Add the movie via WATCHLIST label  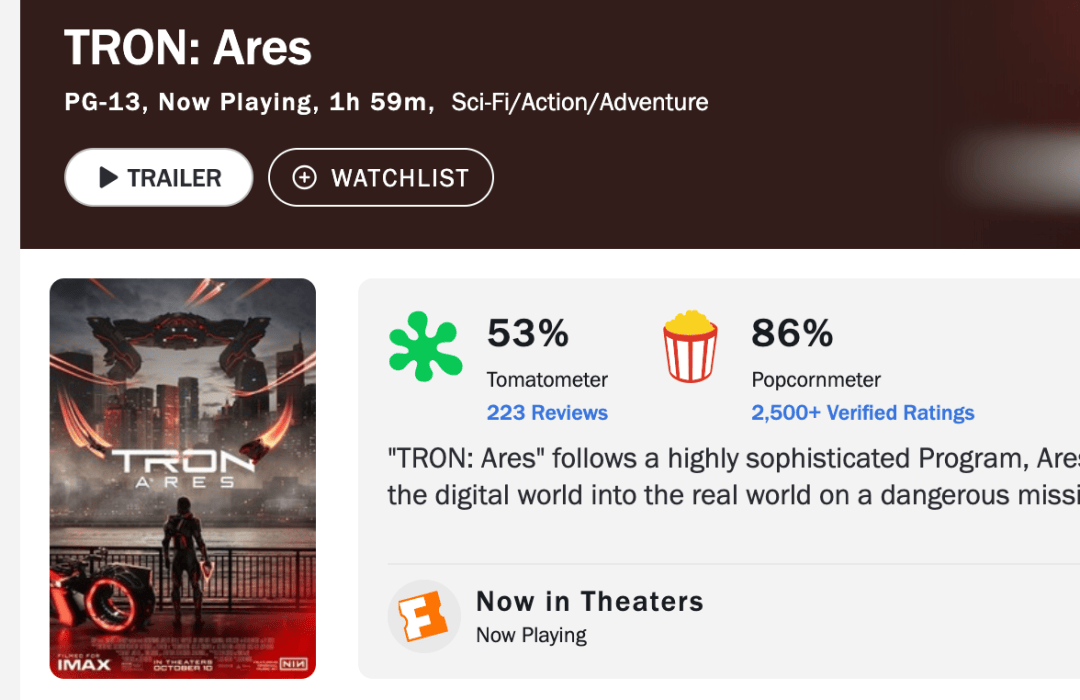click(399, 178)
